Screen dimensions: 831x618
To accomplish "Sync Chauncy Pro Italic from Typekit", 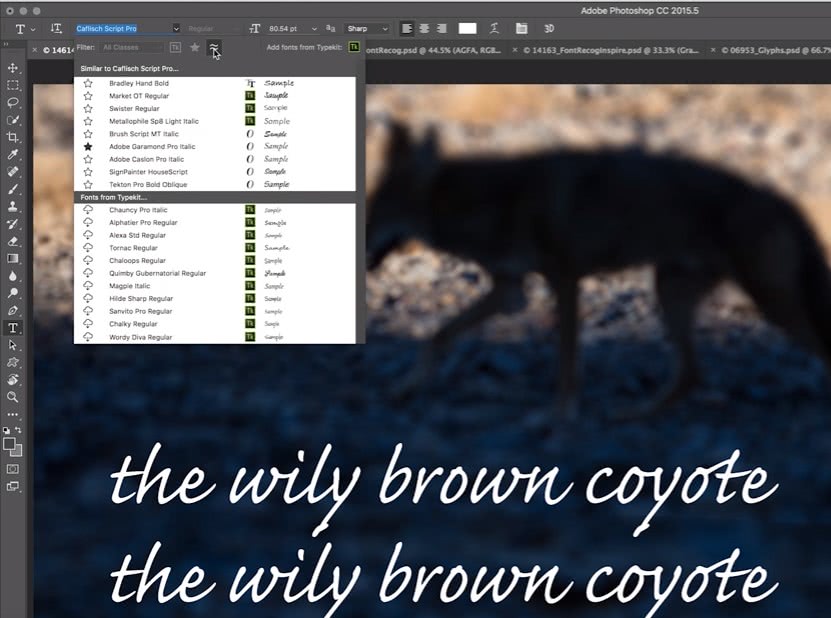I will point(88,210).
